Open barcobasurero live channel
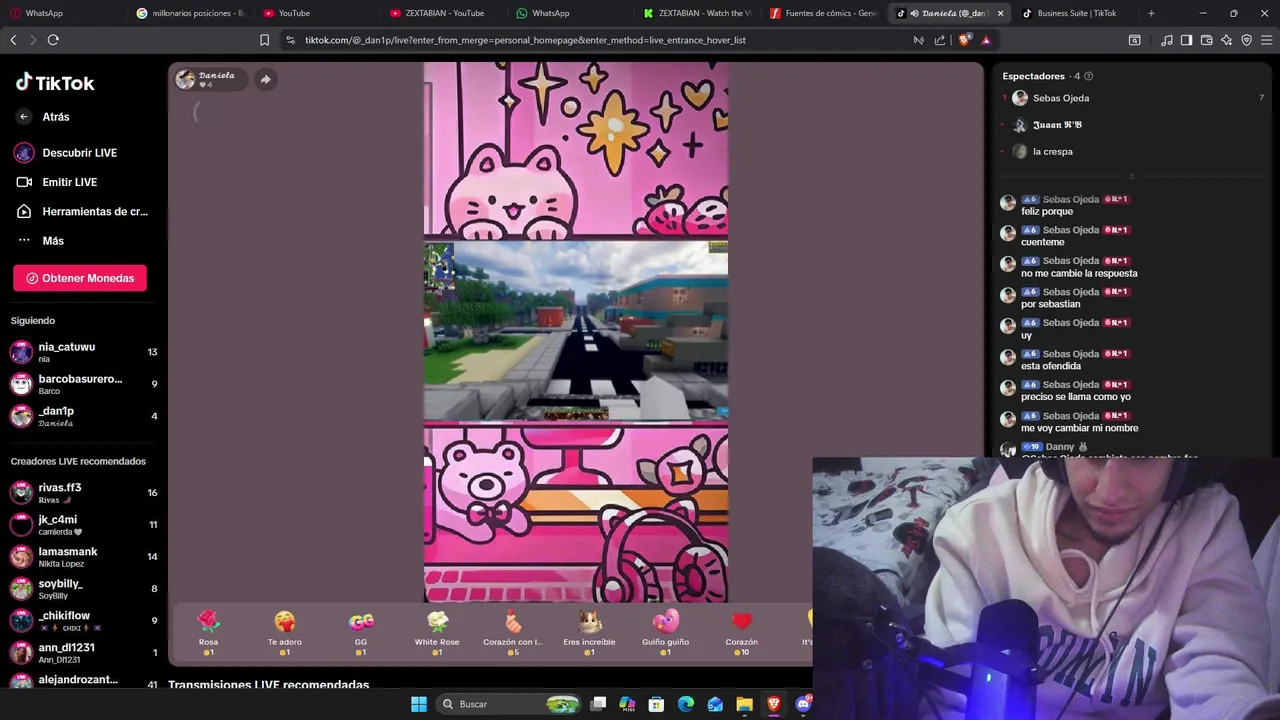 [x=82, y=384]
